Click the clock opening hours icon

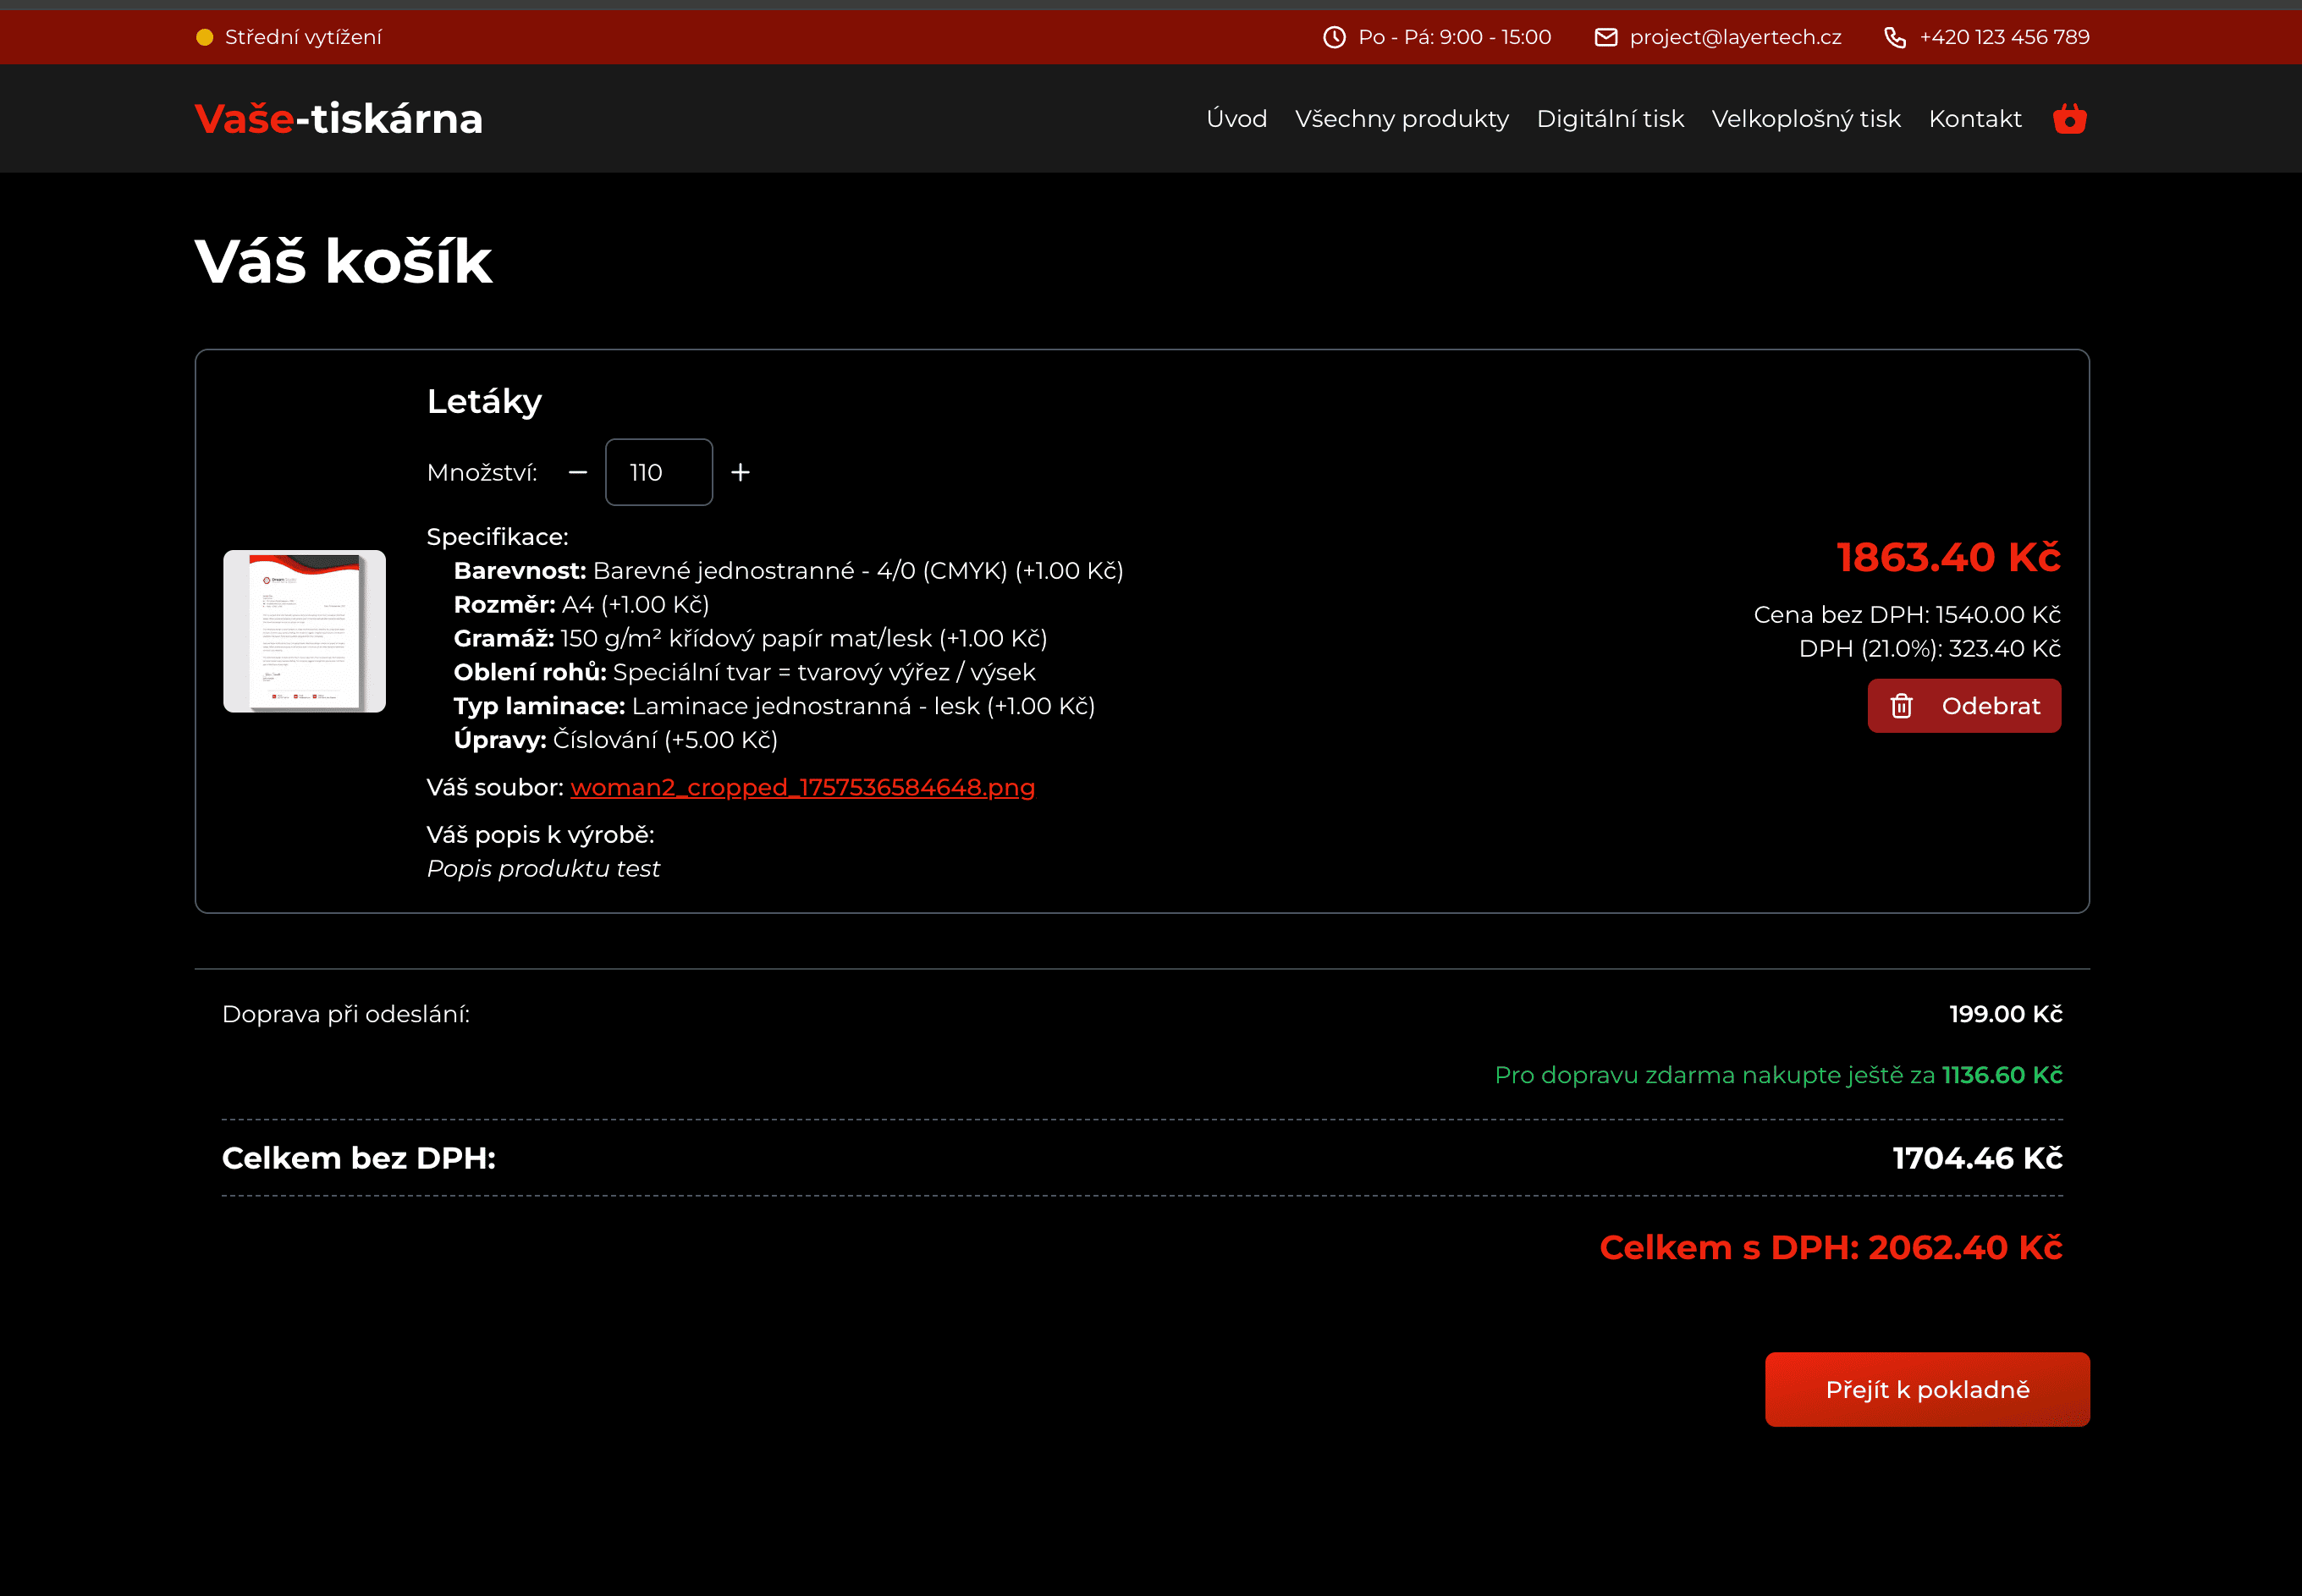click(1334, 37)
